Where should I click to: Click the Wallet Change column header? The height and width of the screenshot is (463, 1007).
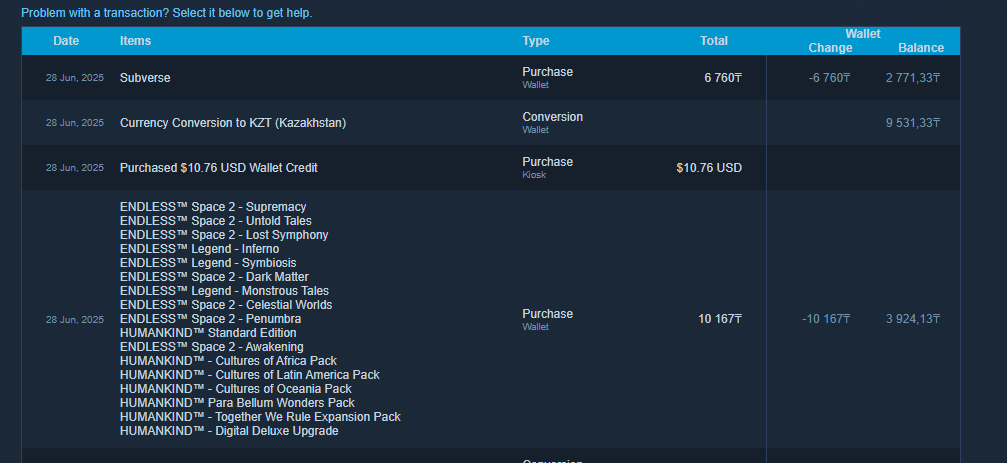pos(830,48)
